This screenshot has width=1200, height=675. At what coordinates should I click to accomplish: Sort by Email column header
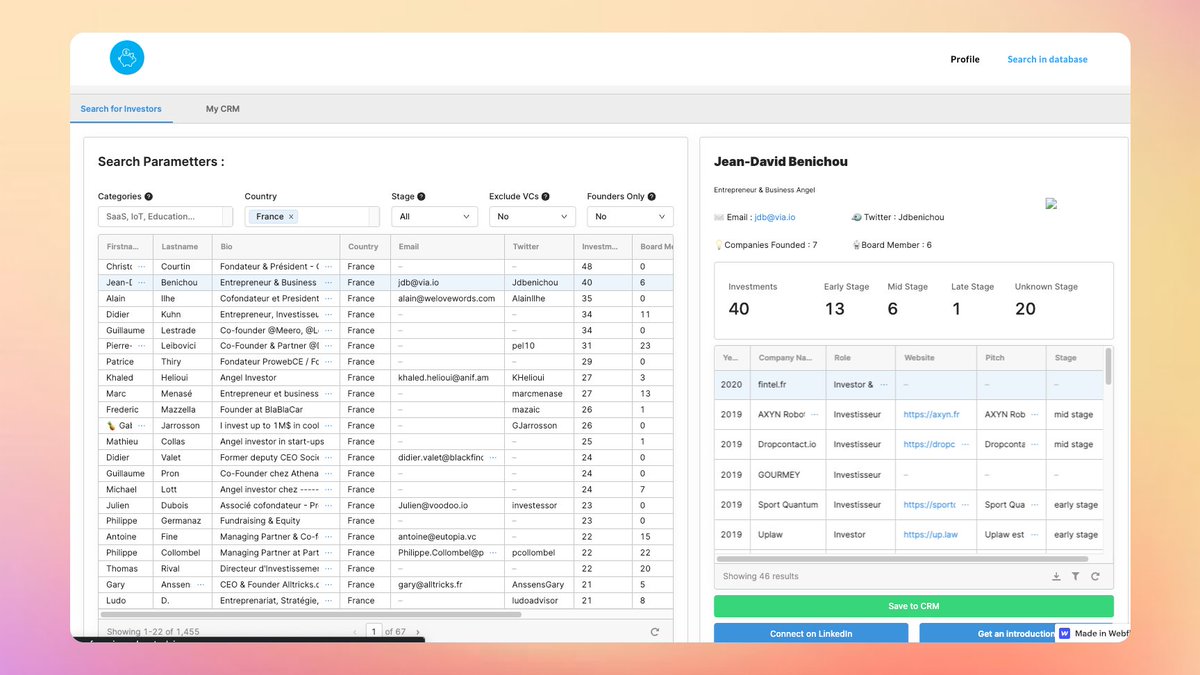click(447, 246)
